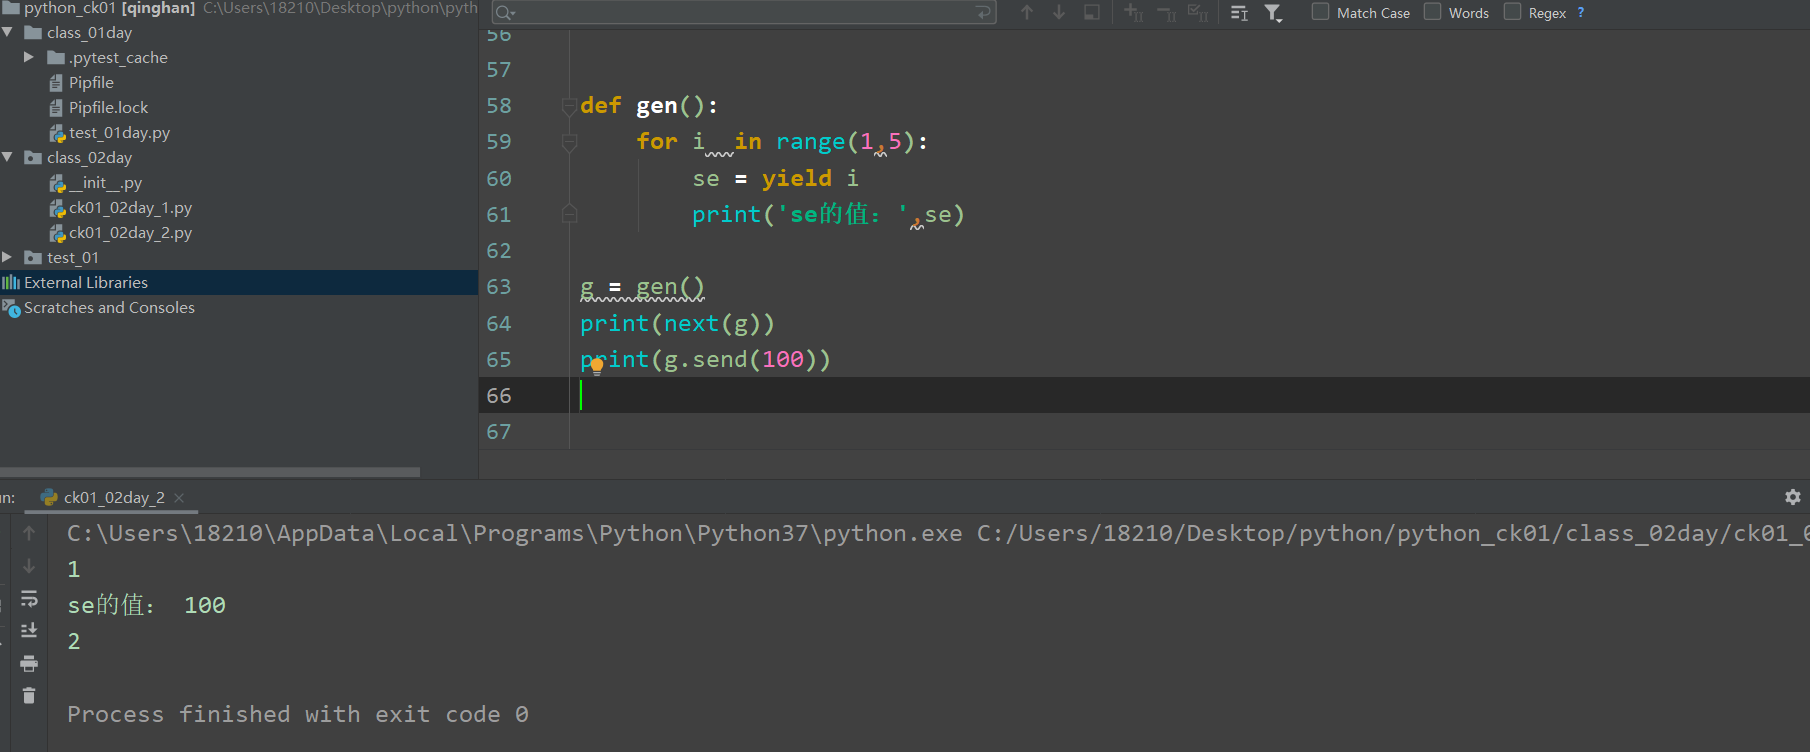Screen dimensions: 1810x752
Task: Open ck01_02day_1.py file
Action: pos(130,207)
